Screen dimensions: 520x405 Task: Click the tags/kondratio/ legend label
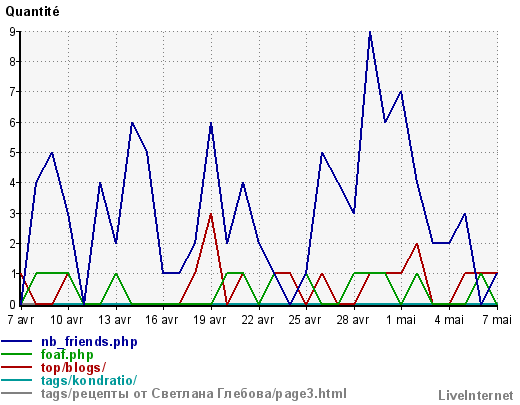89,380
